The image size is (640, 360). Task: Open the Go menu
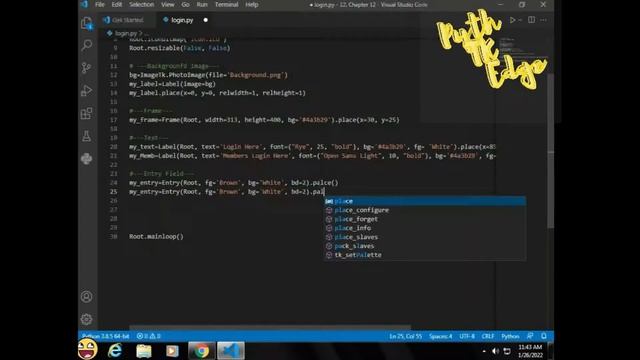185,4
